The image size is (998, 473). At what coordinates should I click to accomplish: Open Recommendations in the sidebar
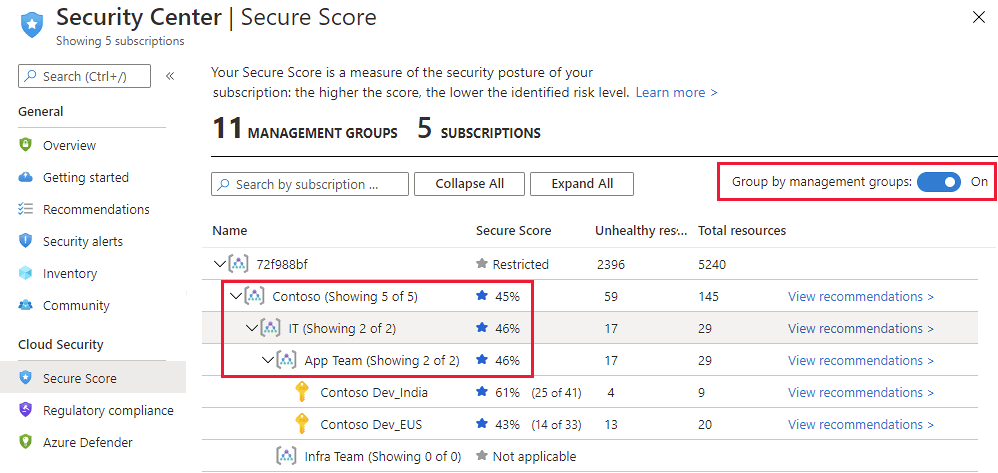[96, 209]
